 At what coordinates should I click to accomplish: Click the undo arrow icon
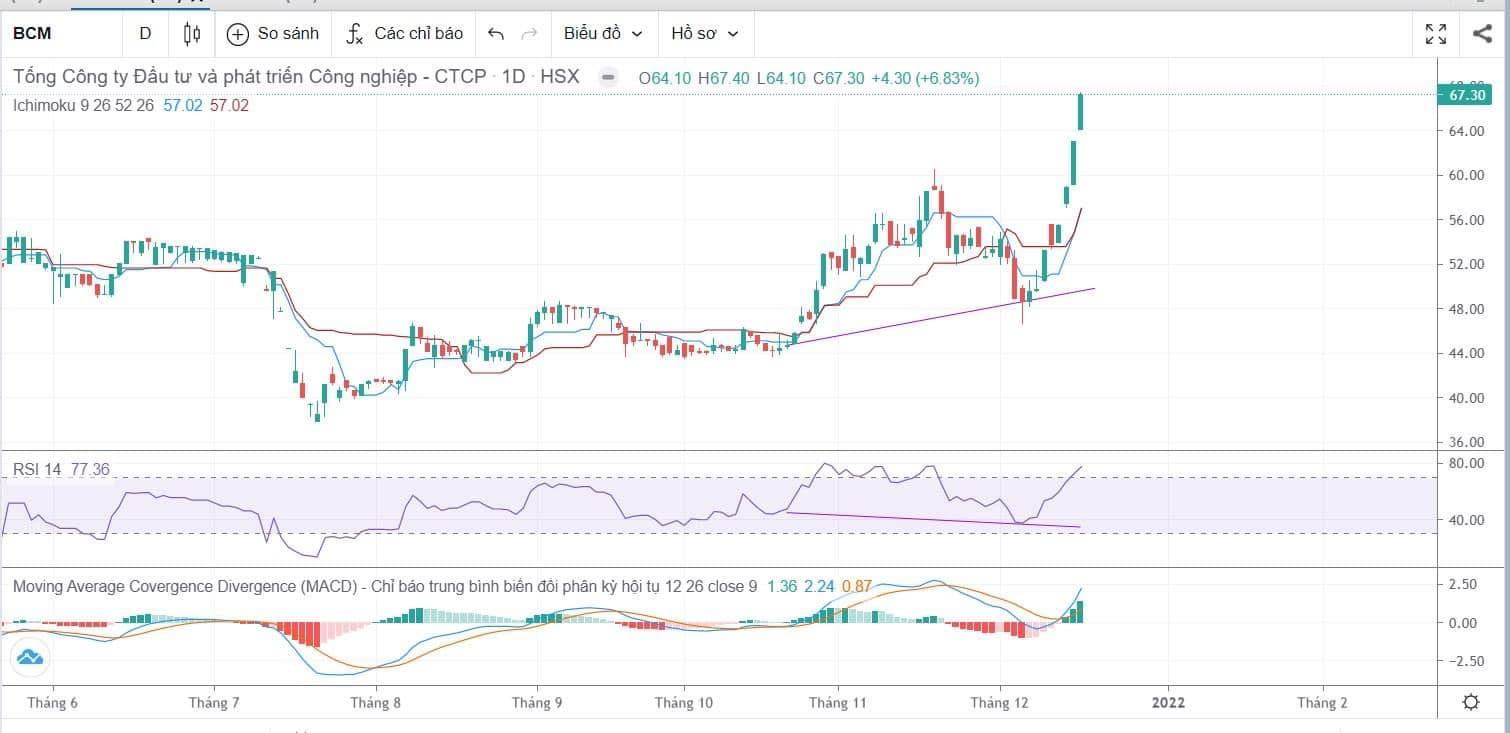pos(496,34)
